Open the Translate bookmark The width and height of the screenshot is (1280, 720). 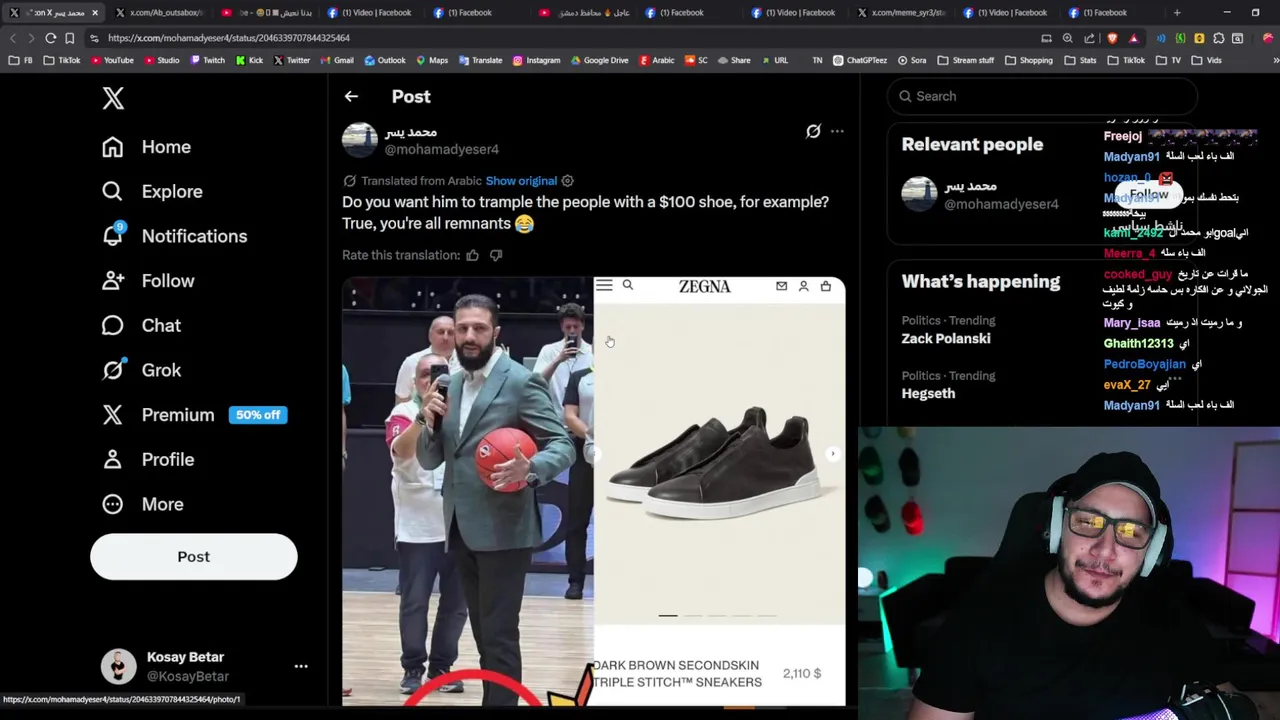[x=480, y=60]
